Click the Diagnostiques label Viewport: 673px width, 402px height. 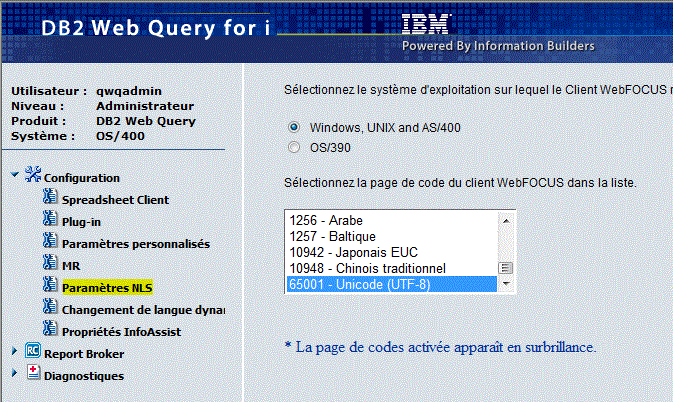pos(84,376)
